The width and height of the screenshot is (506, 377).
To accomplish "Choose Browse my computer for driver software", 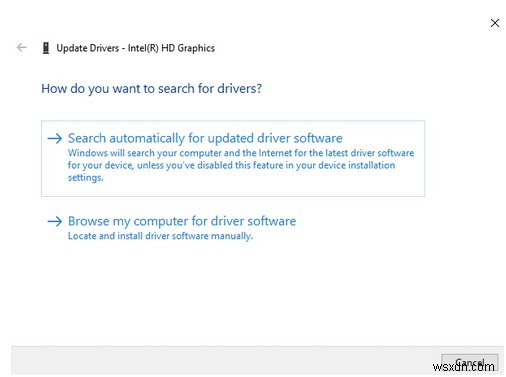I will pyautogui.click(x=182, y=221).
